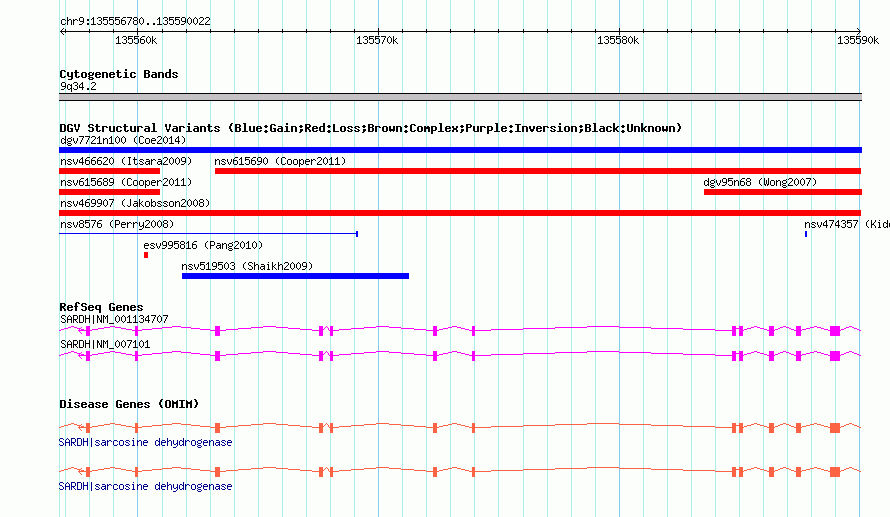
Task: Open the SARDH|NM_007101 transcript label
Action: tap(105, 344)
